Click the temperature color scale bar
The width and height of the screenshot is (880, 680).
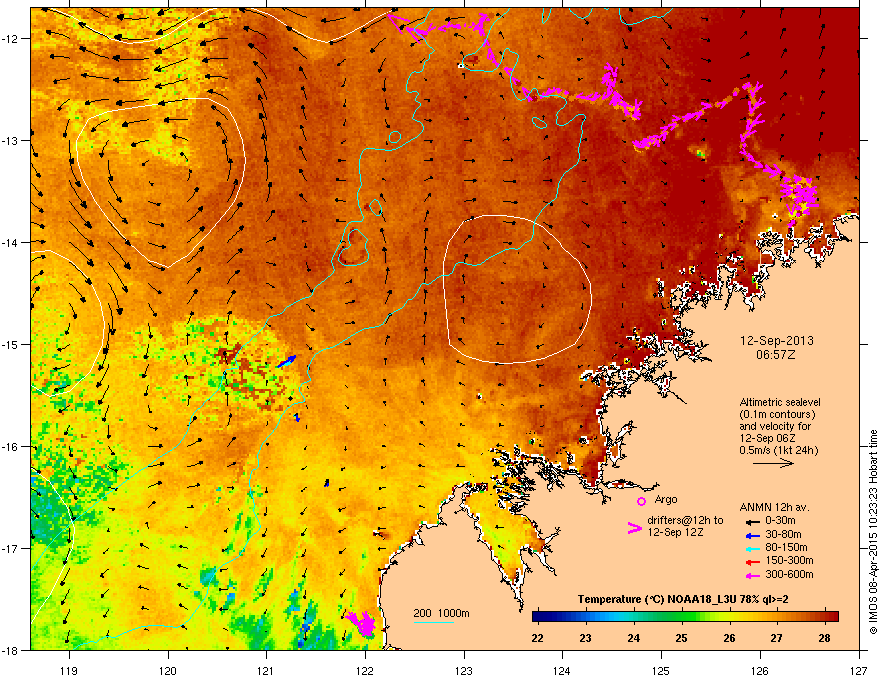point(685,616)
